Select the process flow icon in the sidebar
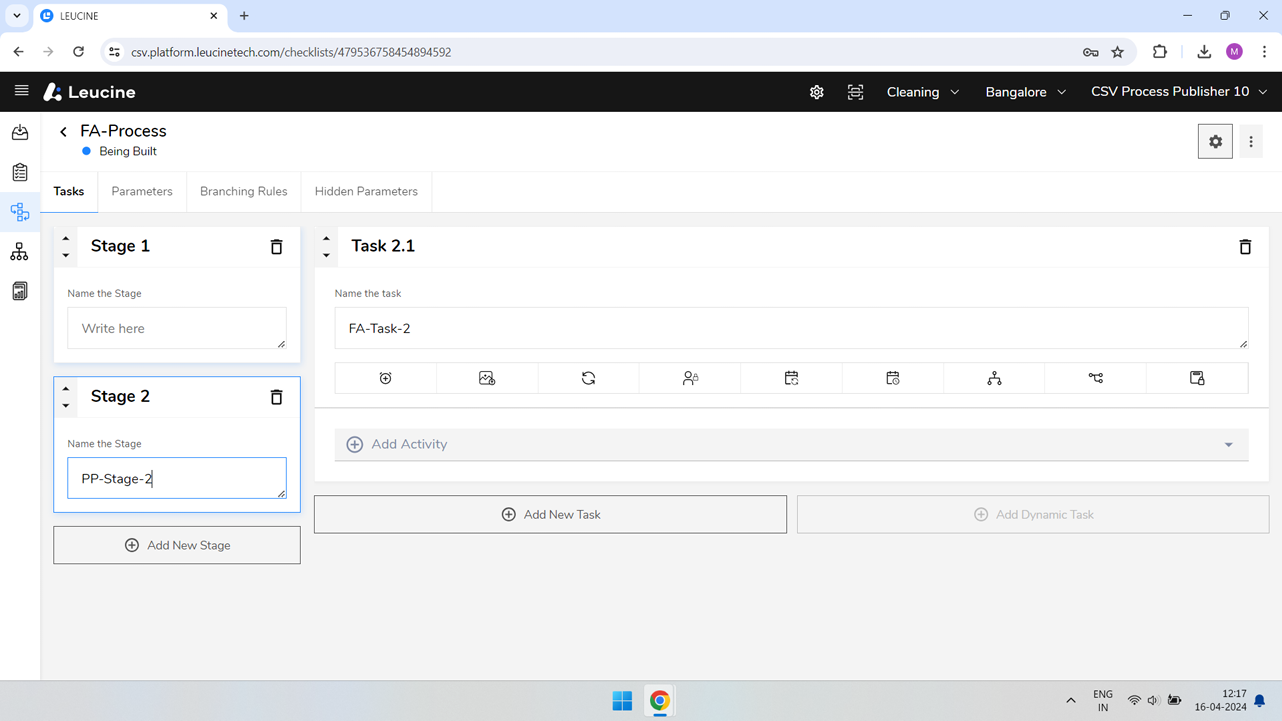Screen dimensions: 1282x721 (20, 212)
